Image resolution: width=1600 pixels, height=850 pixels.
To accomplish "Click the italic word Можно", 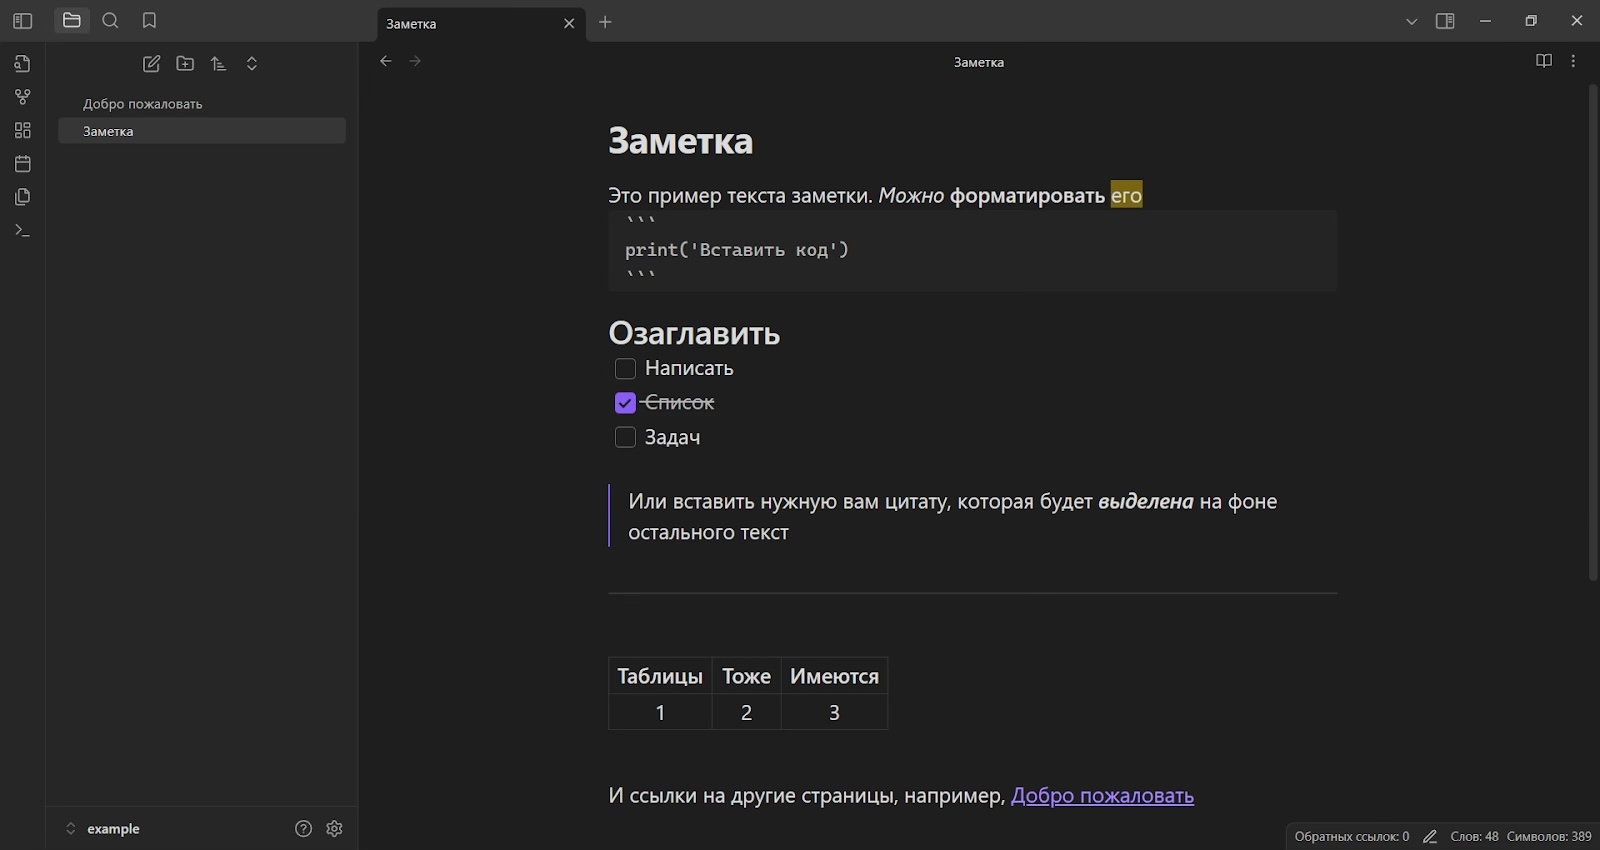I will pos(911,196).
